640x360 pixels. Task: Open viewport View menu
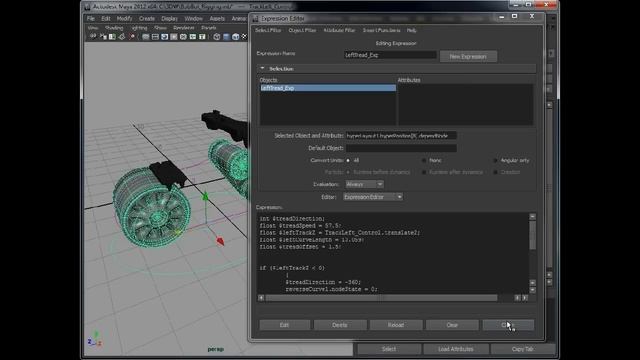[x=93, y=28]
